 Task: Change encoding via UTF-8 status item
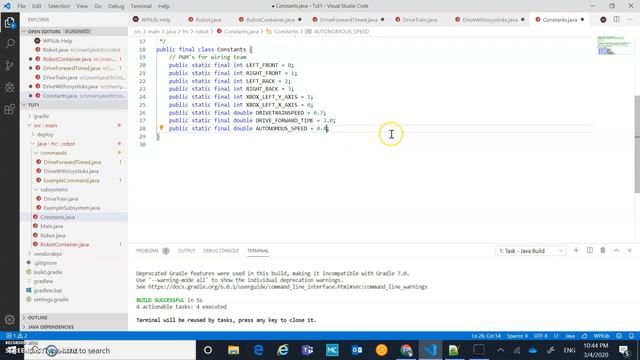click(540, 336)
